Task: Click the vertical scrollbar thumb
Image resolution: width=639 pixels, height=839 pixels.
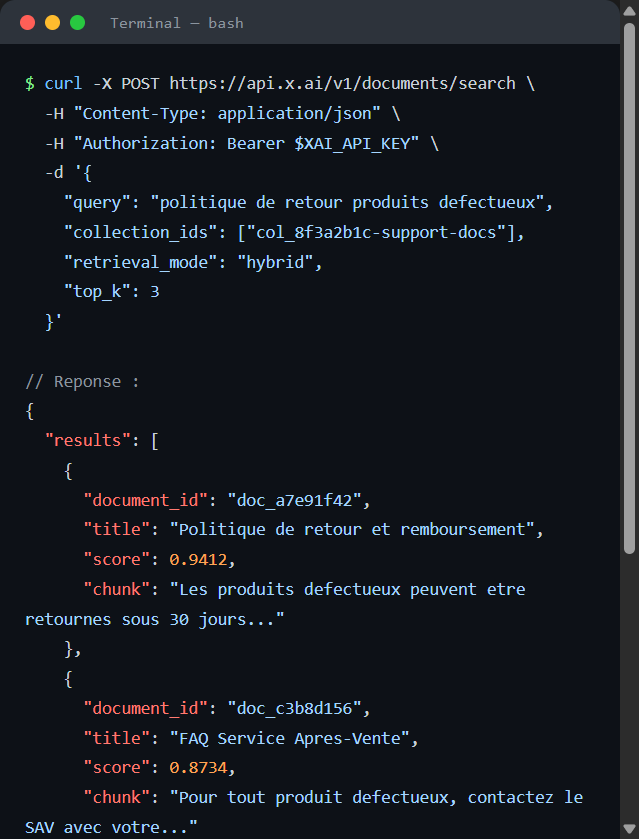Action: point(629,288)
